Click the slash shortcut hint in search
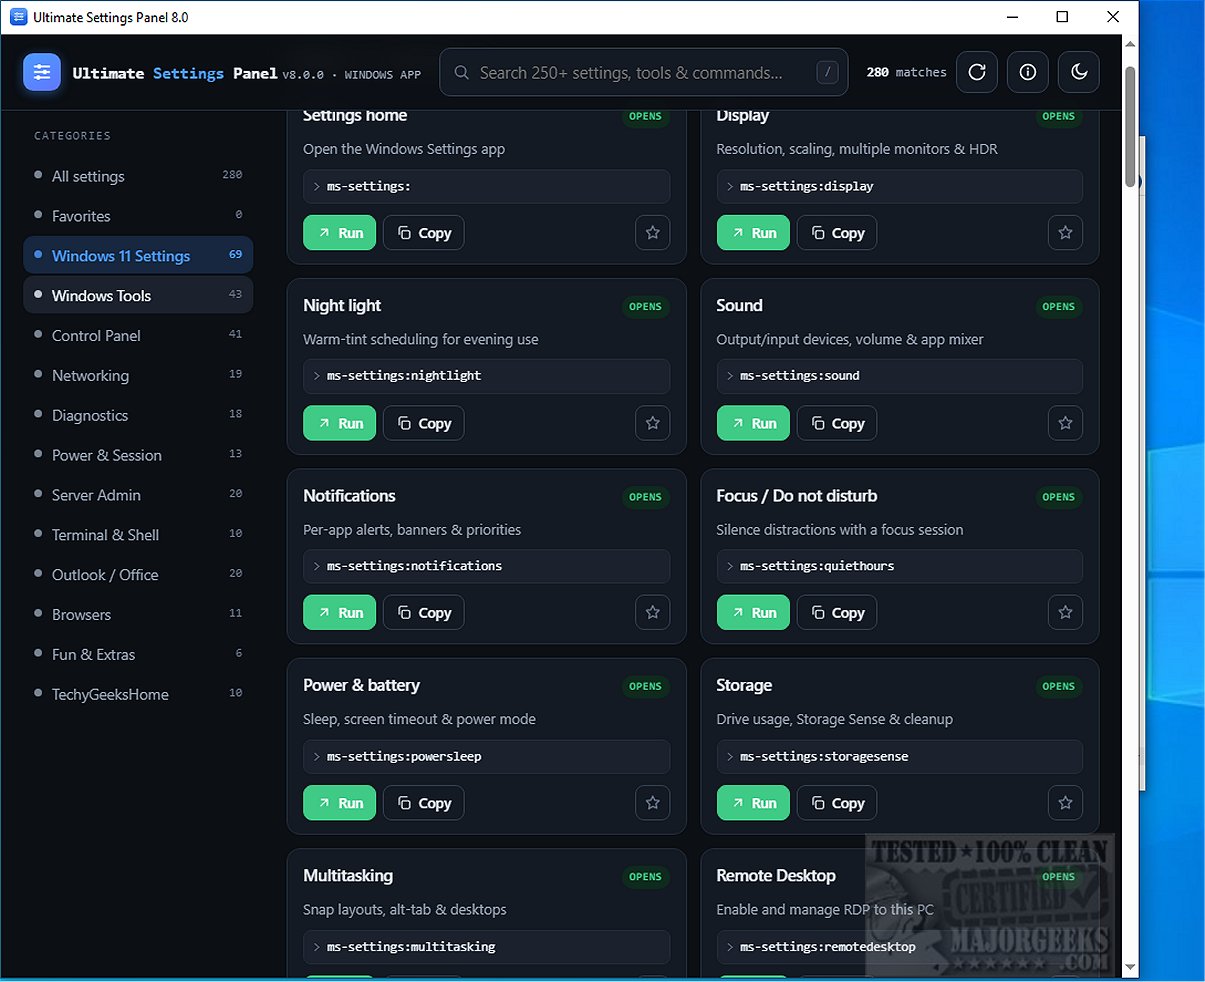Screen dimensions: 1205x982 pyautogui.click(x=827, y=72)
